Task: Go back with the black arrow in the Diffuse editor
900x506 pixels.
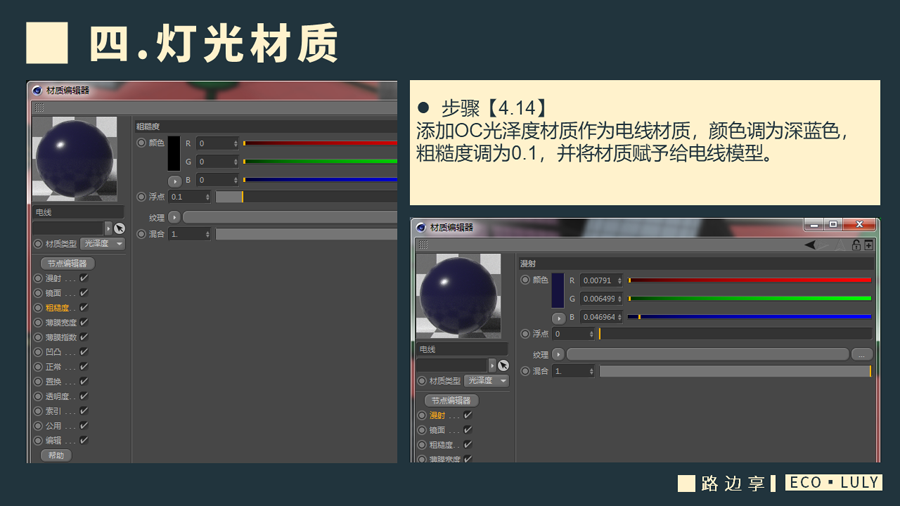Action: point(810,245)
